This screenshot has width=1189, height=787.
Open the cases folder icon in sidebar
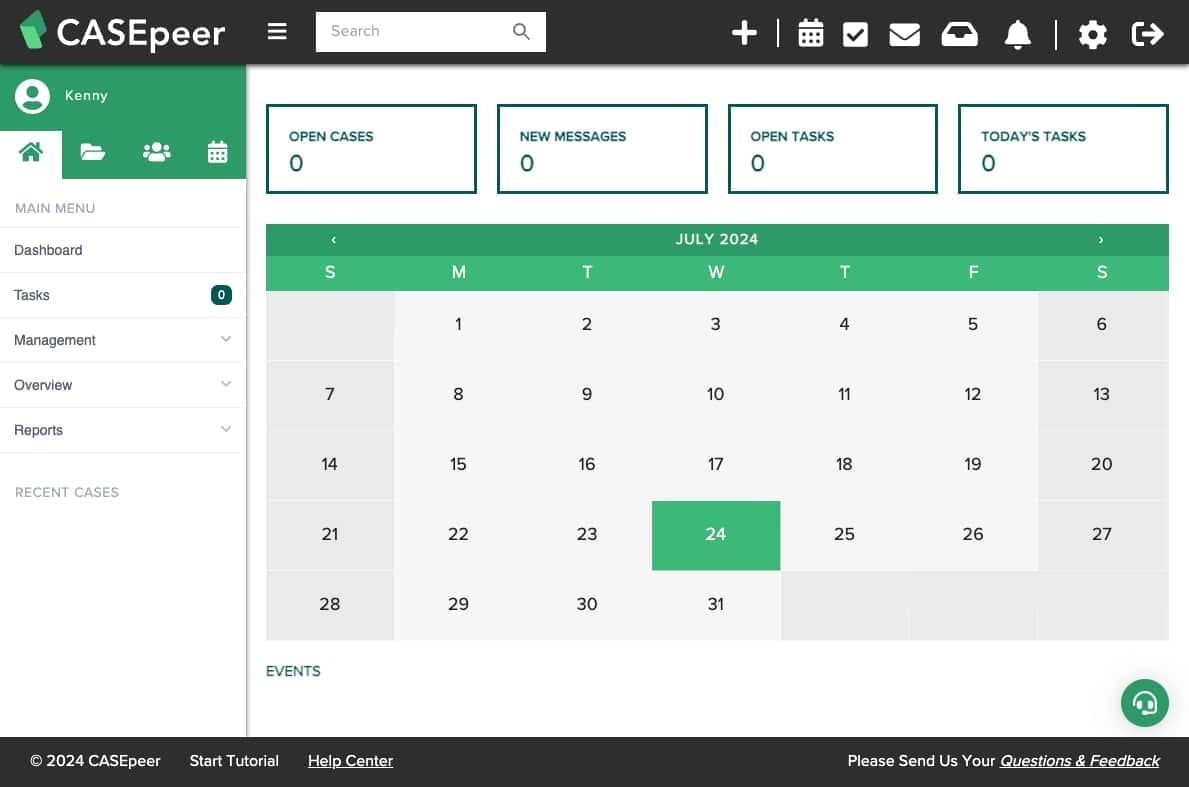click(92, 152)
